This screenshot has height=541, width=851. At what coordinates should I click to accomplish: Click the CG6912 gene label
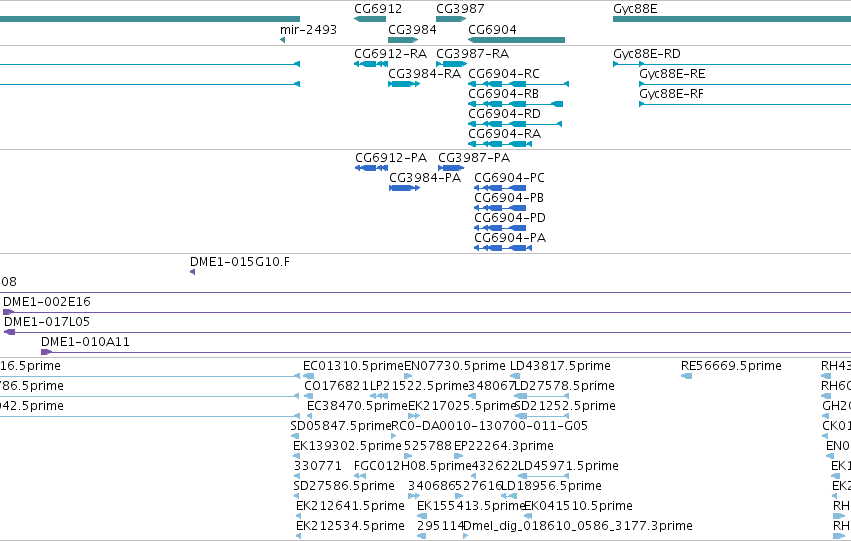tap(378, 9)
